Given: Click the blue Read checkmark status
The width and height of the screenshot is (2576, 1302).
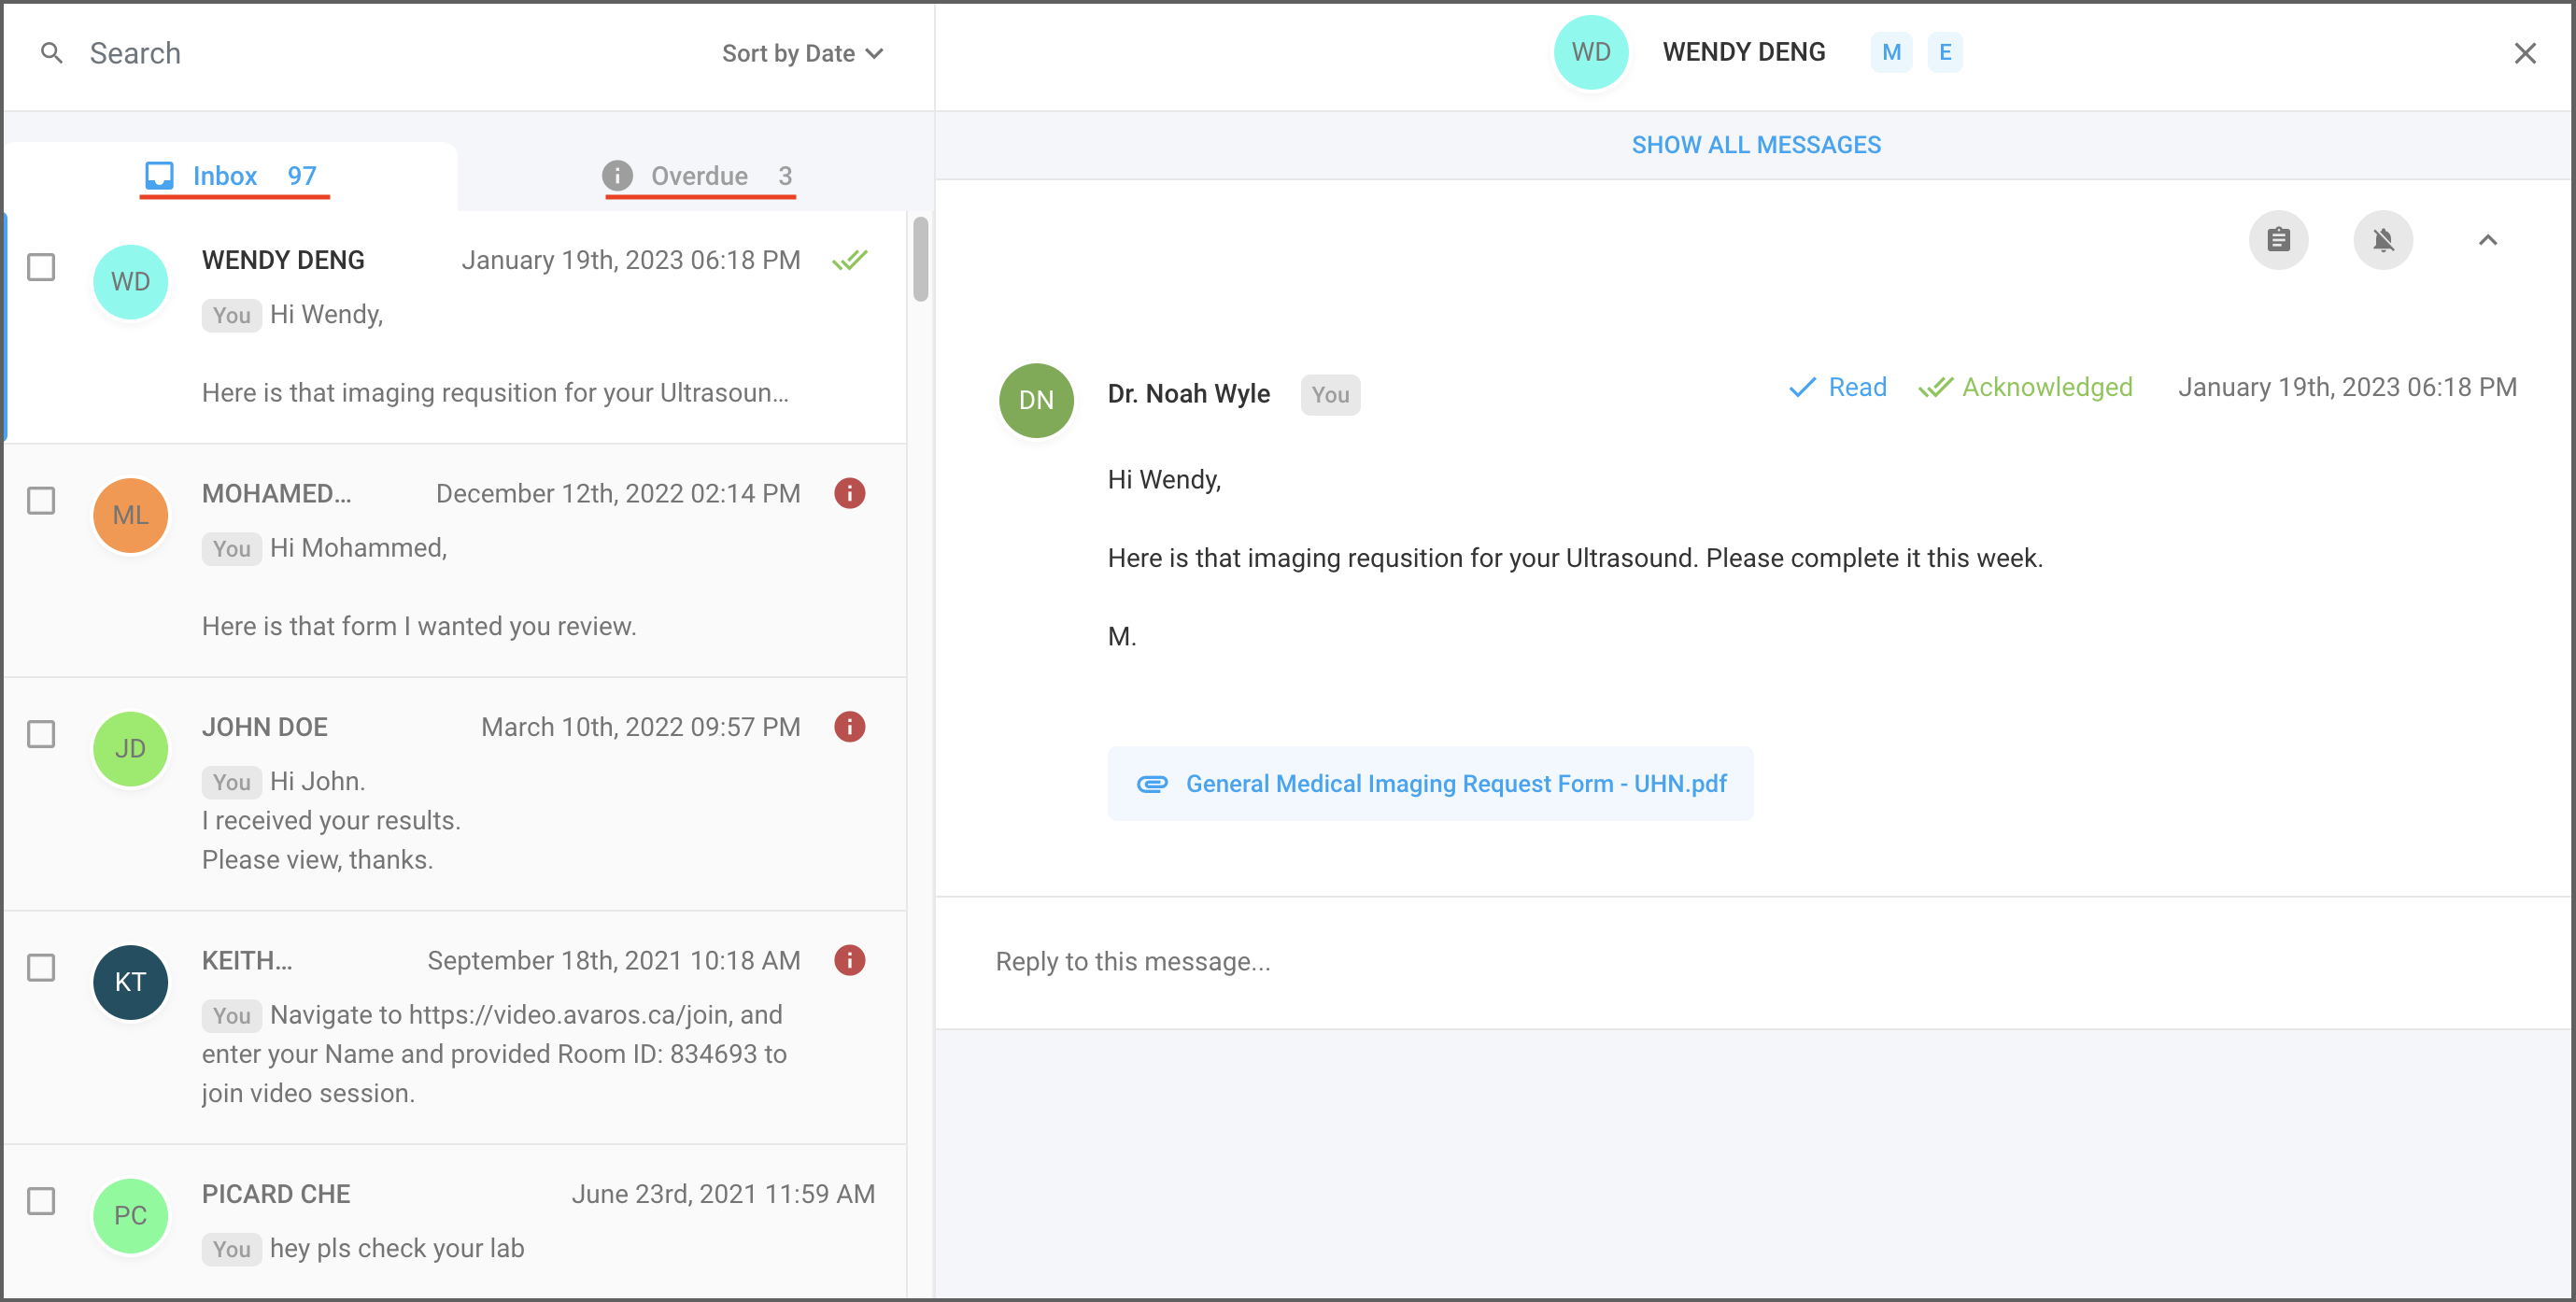Looking at the screenshot, I should pyautogui.click(x=1837, y=387).
